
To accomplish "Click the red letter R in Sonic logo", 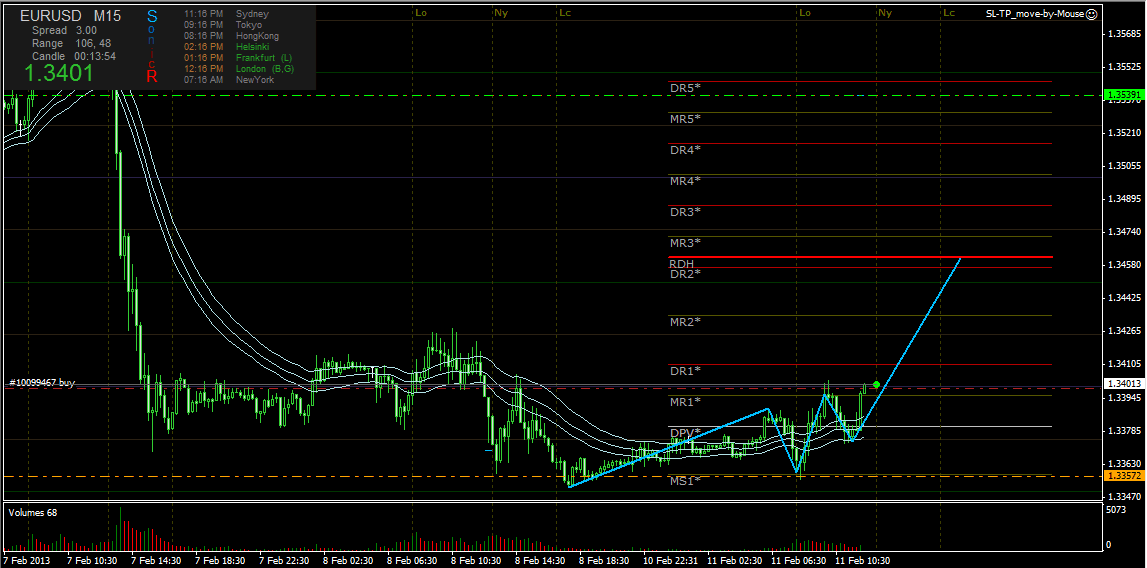I will click(152, 76).
